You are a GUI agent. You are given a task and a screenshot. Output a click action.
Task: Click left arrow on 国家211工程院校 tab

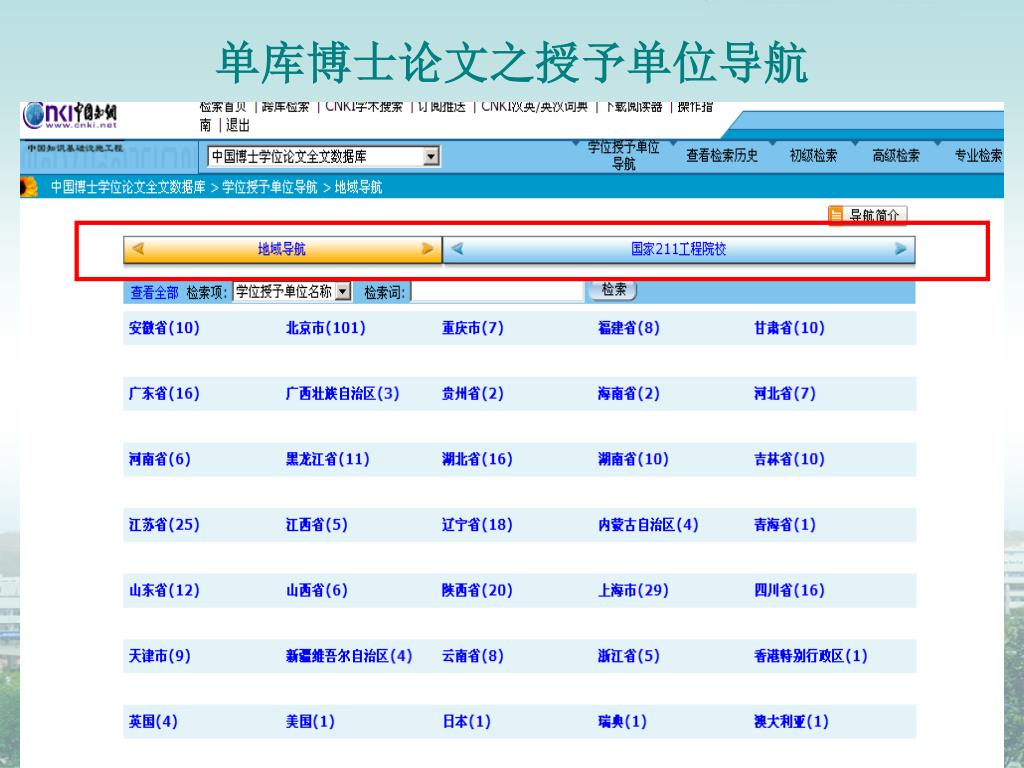pos(457,249)
